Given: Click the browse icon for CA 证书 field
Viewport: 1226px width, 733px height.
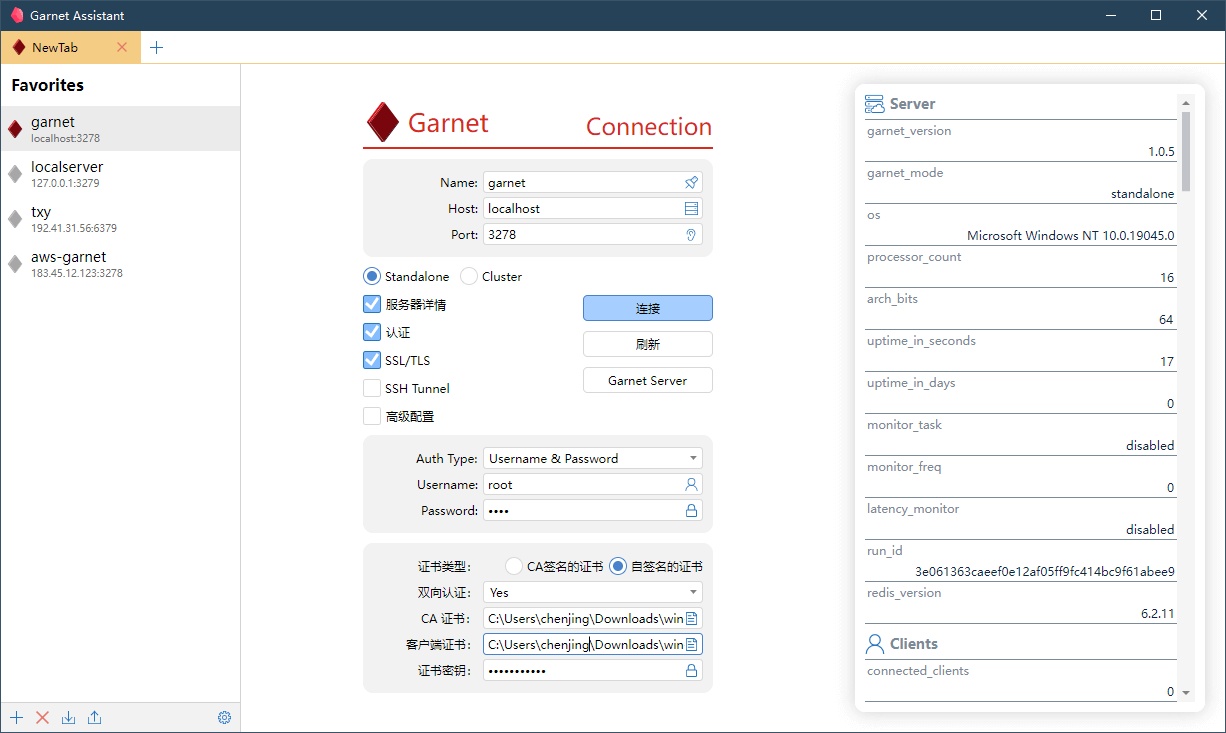Looking at the screenshot, I should tap(691, 618).
